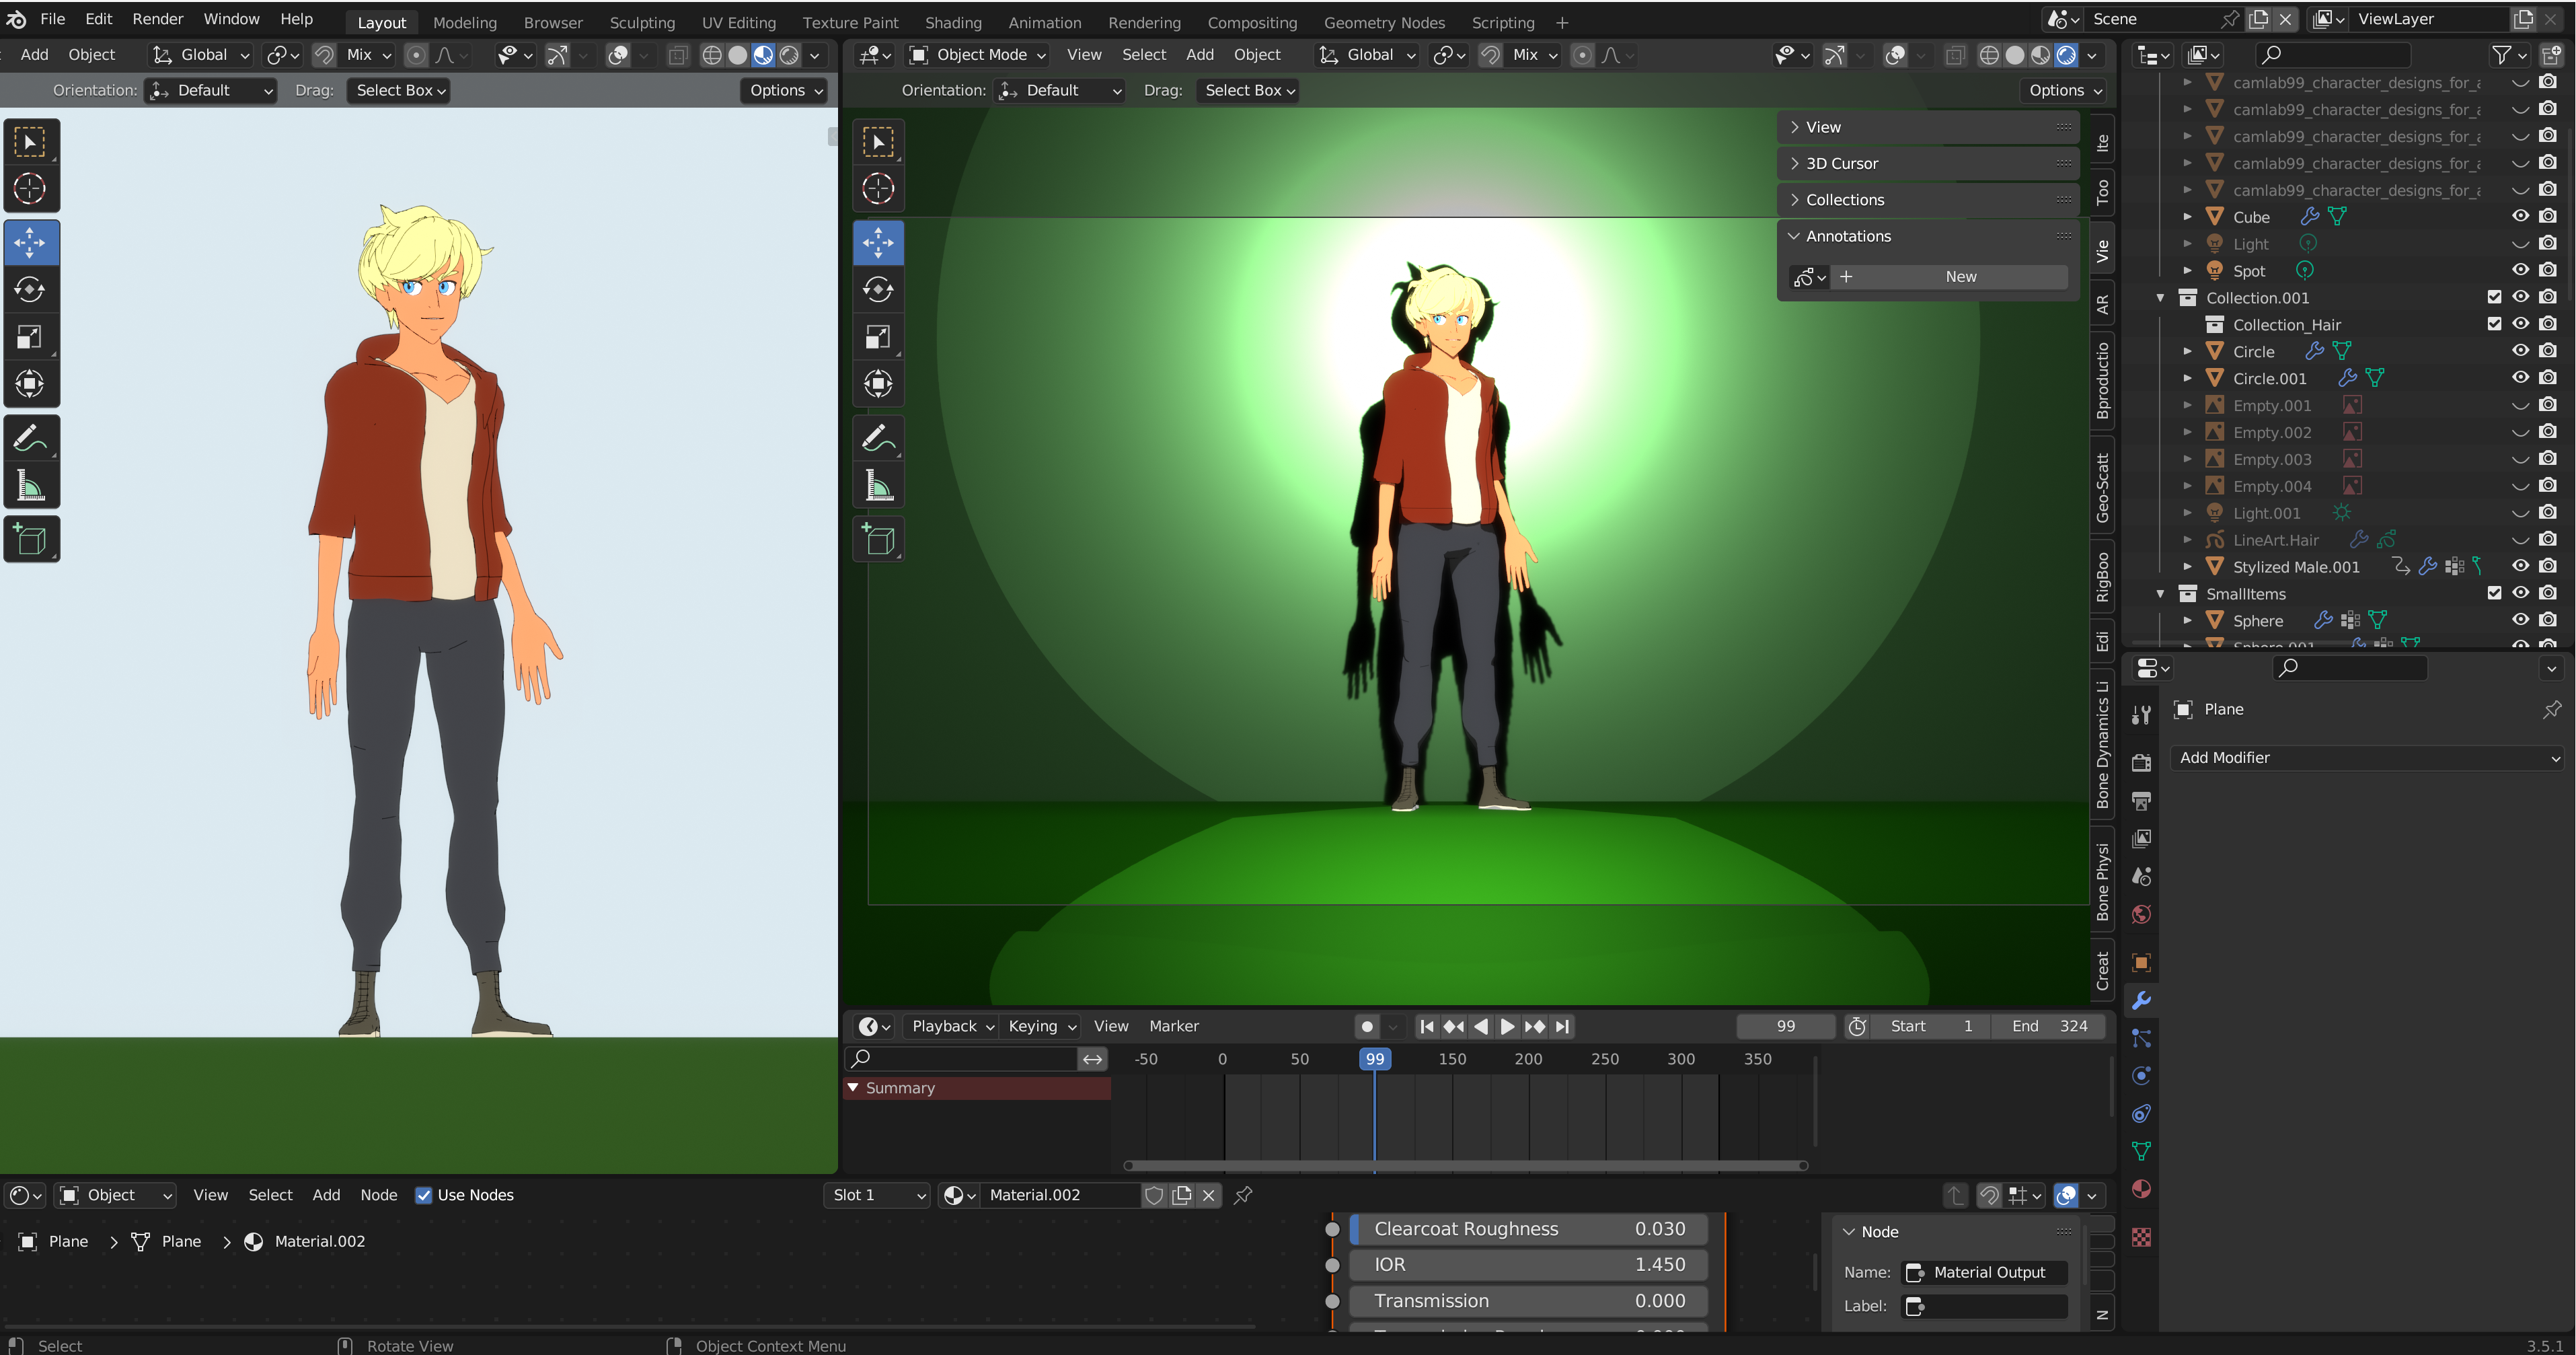The image size is (2576, 1355).
Task: Collapse the Collection.001 tree item
Action: (x=2160, y=297)
